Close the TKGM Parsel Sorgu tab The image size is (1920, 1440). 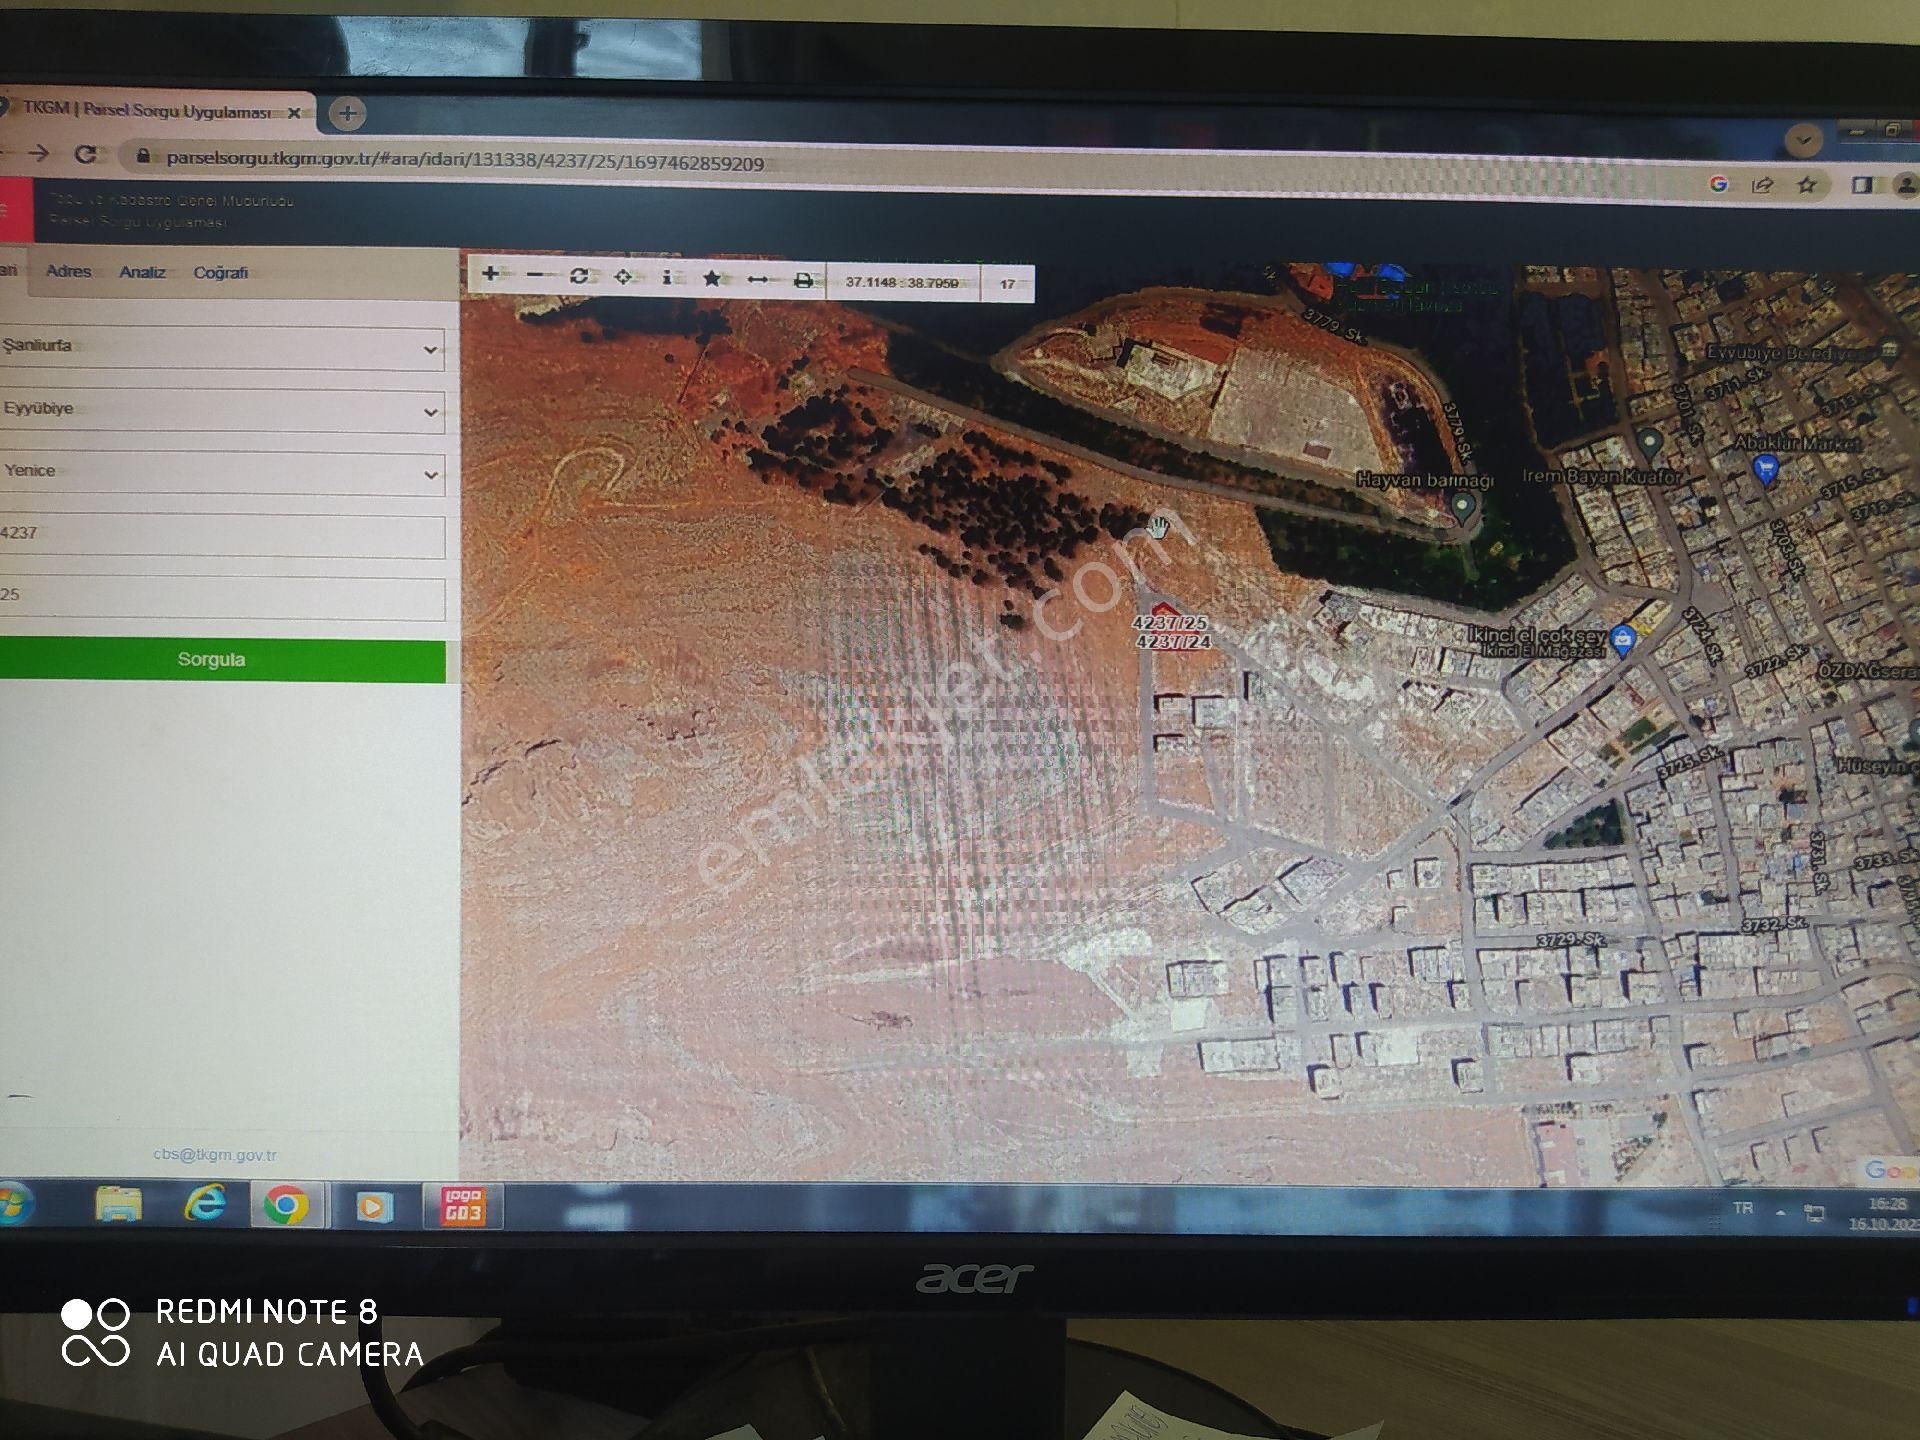[294, 113]
